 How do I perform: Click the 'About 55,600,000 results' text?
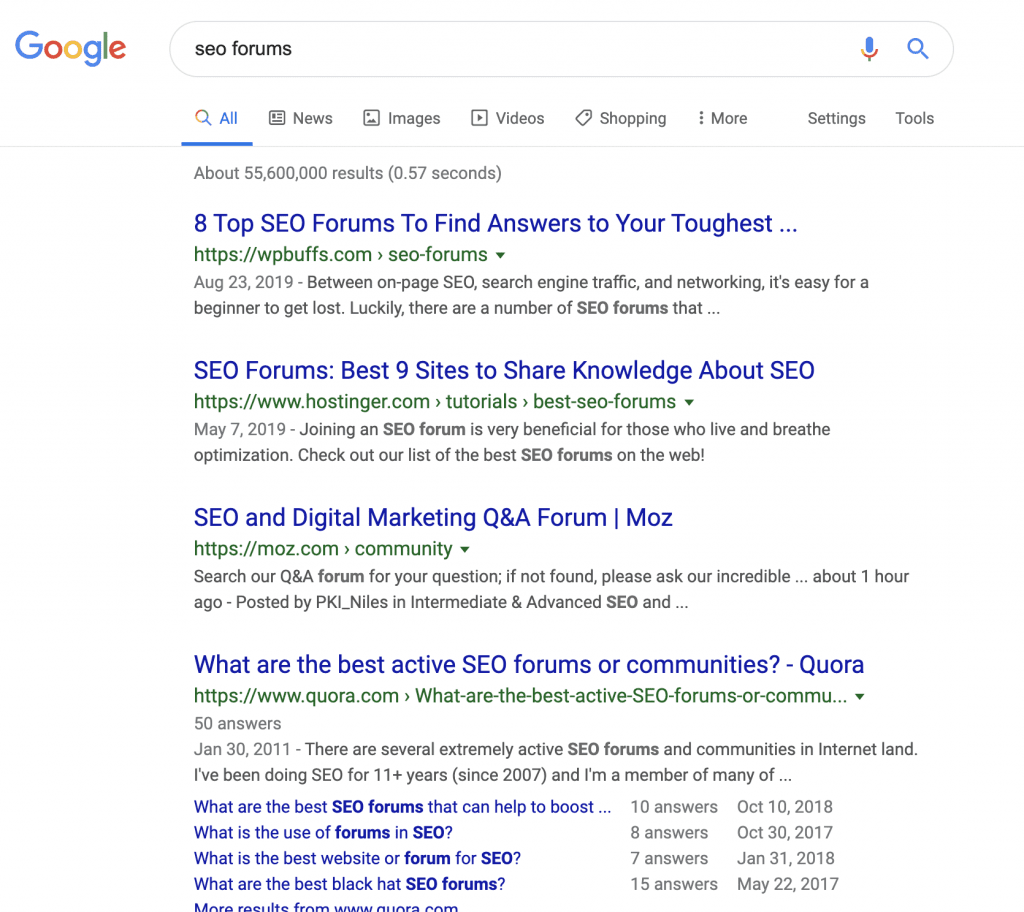pos(347,173)
